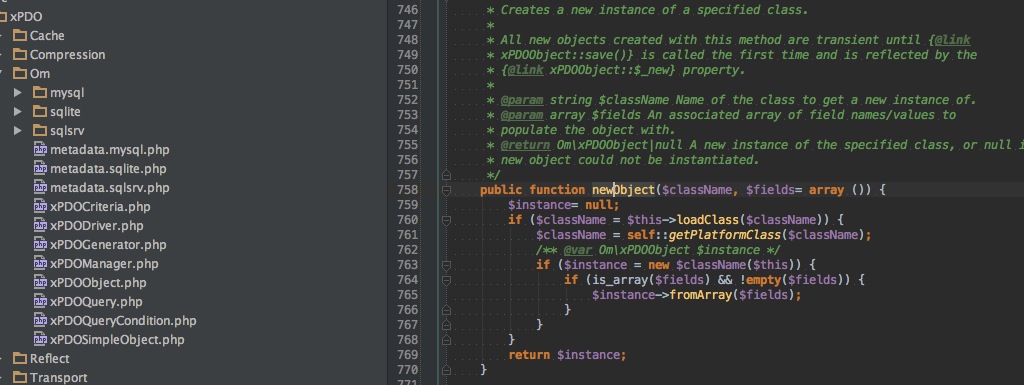Click the @return tag on line 755

[x=526, y=145]
